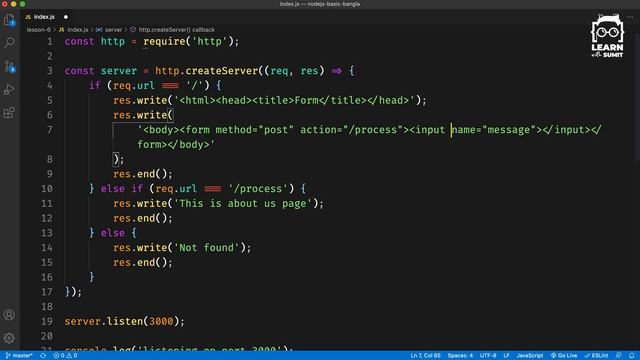Open the errors and warnings count in the status bar
This screenshot has width=640, height=360.
(x=65, y=356)
